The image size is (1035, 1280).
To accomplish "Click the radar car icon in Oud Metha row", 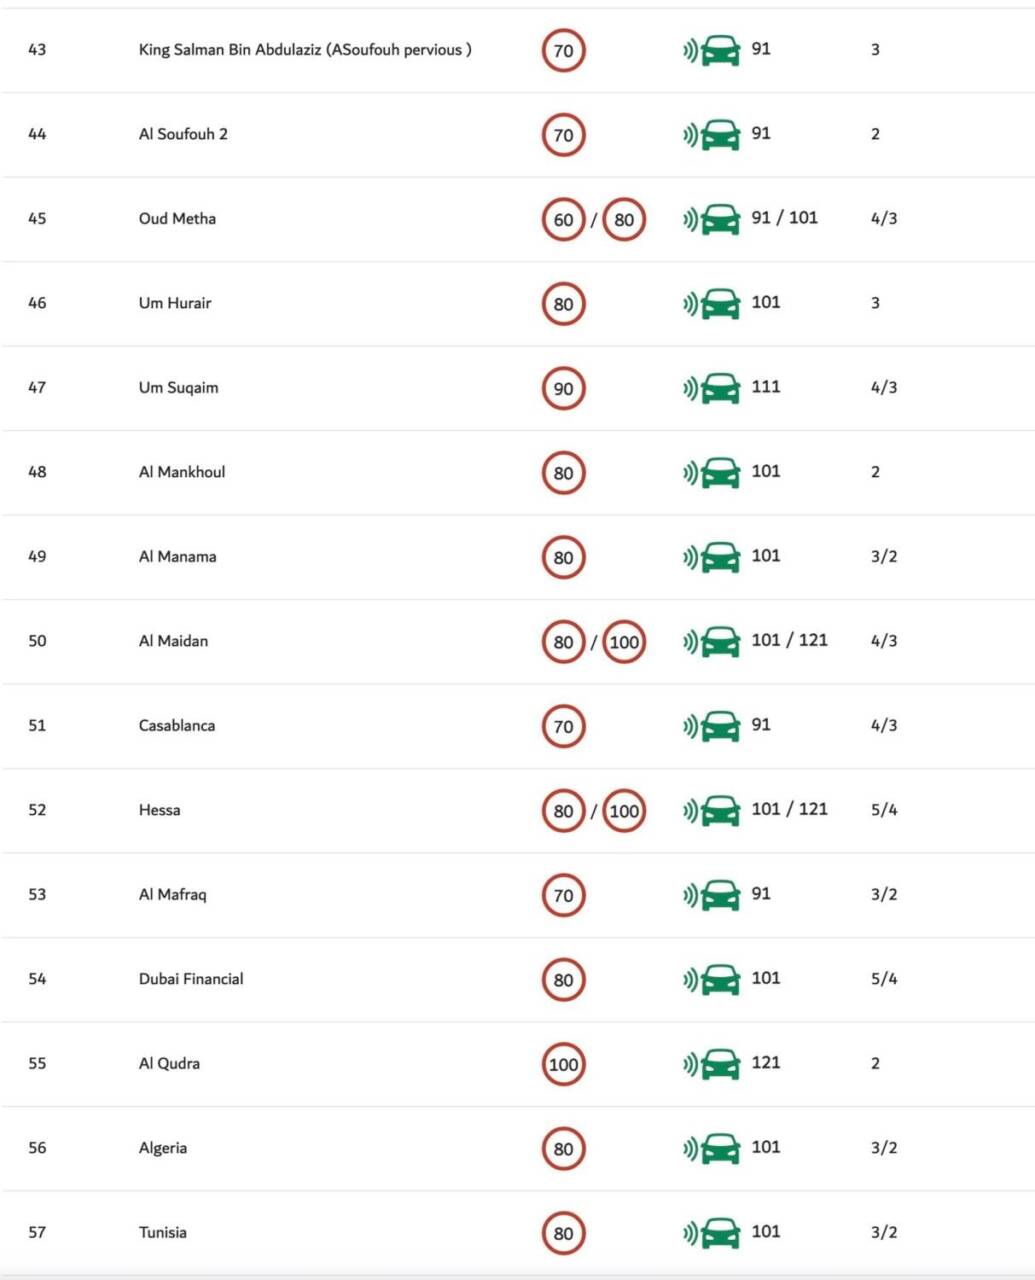I will 712,218.
